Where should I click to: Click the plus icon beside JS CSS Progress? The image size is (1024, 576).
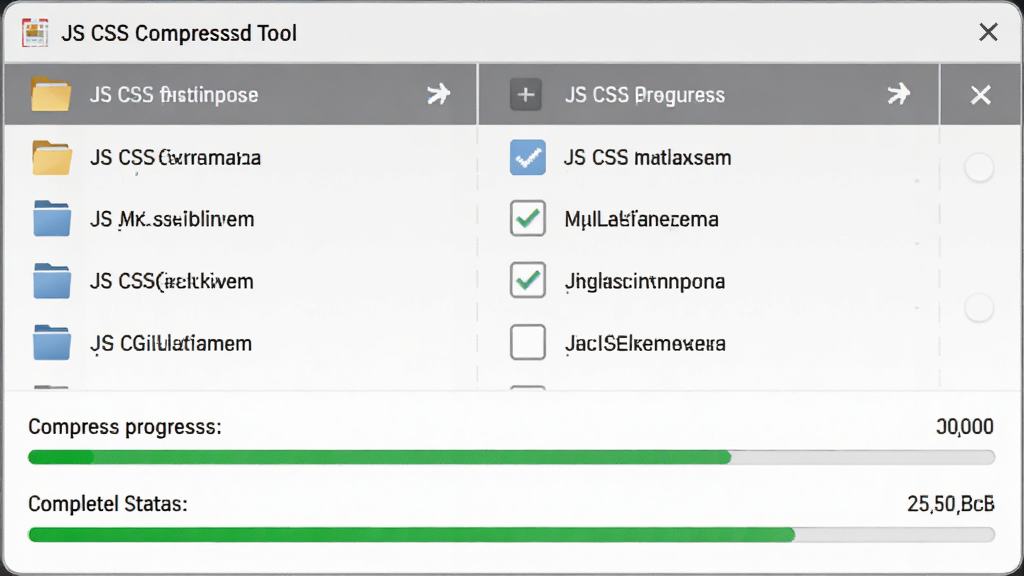(x=526, y=95)
